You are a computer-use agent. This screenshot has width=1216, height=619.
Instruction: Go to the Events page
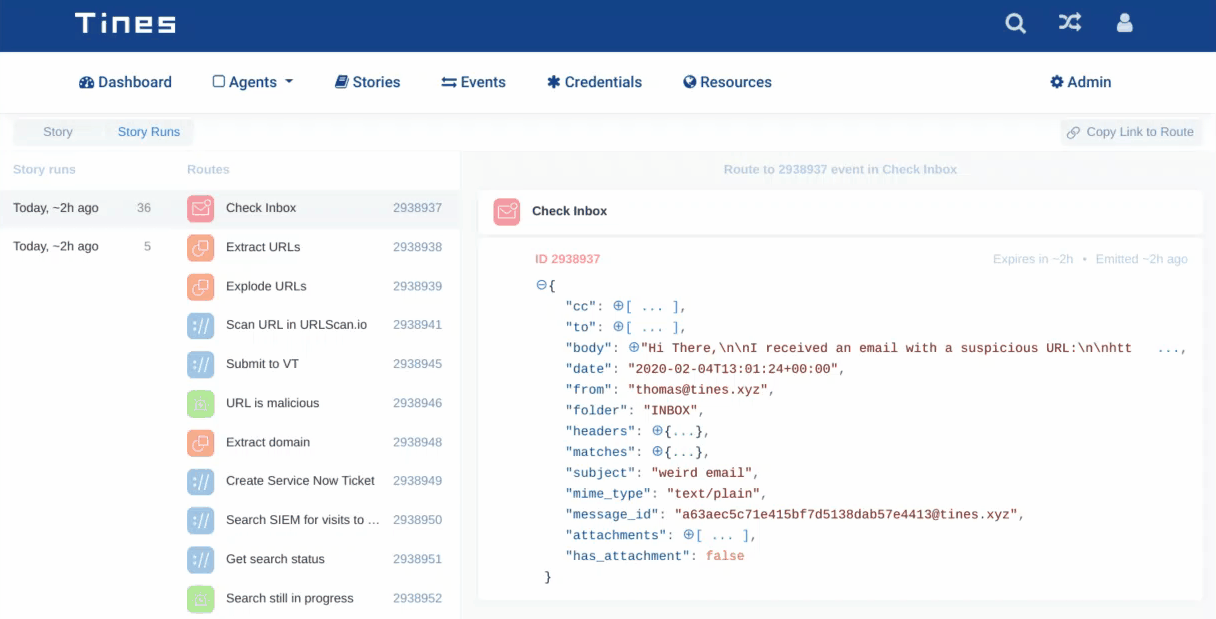tap(473, 82)
